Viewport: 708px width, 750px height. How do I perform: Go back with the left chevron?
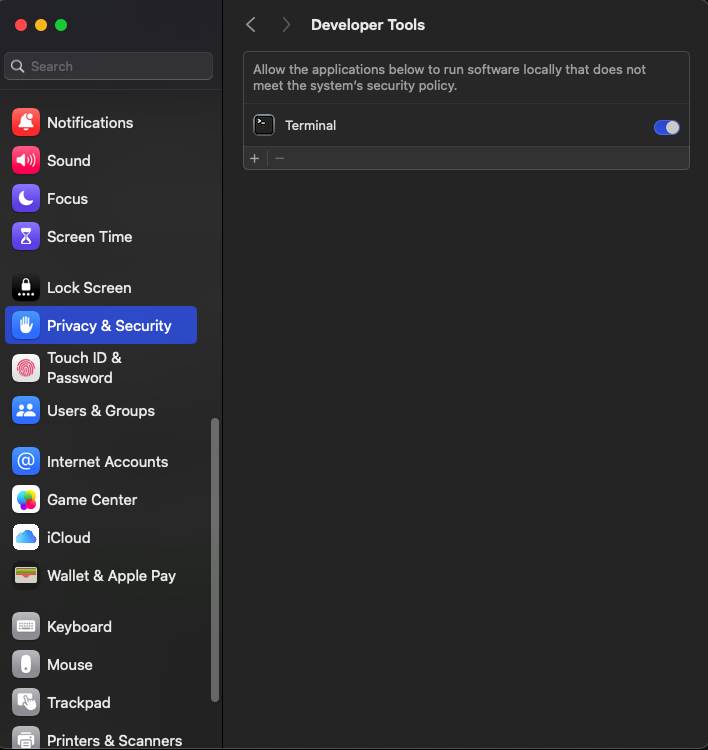(251, 24)
